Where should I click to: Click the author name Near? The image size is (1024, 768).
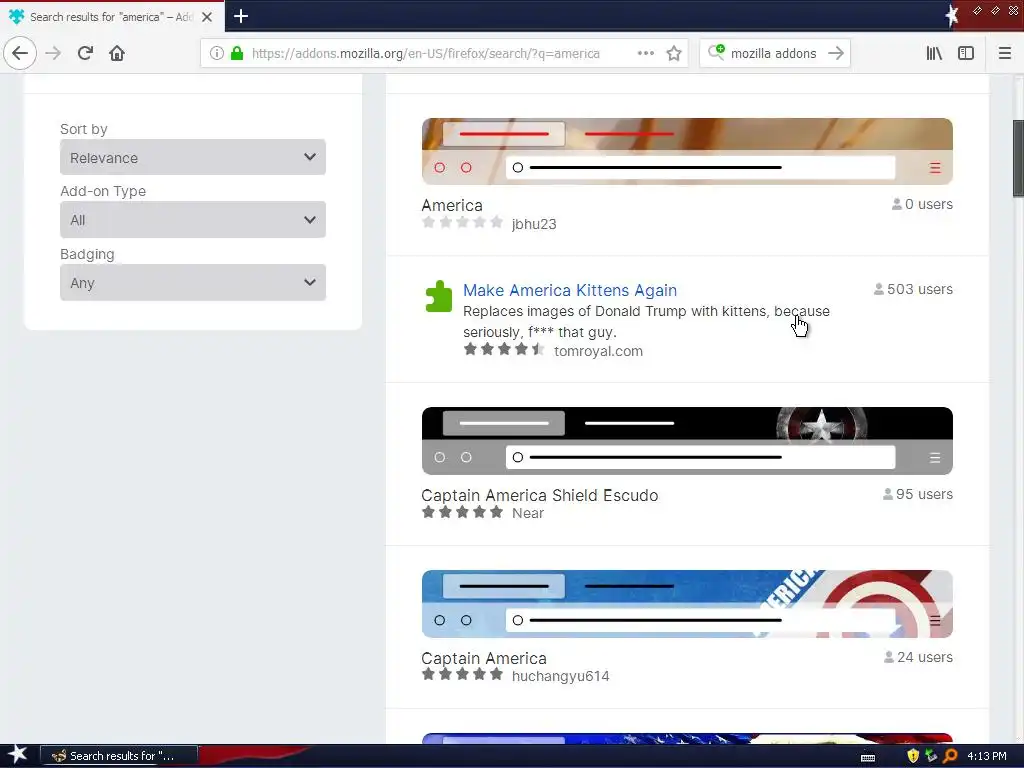pyautogui.click(x=528, y=513)
